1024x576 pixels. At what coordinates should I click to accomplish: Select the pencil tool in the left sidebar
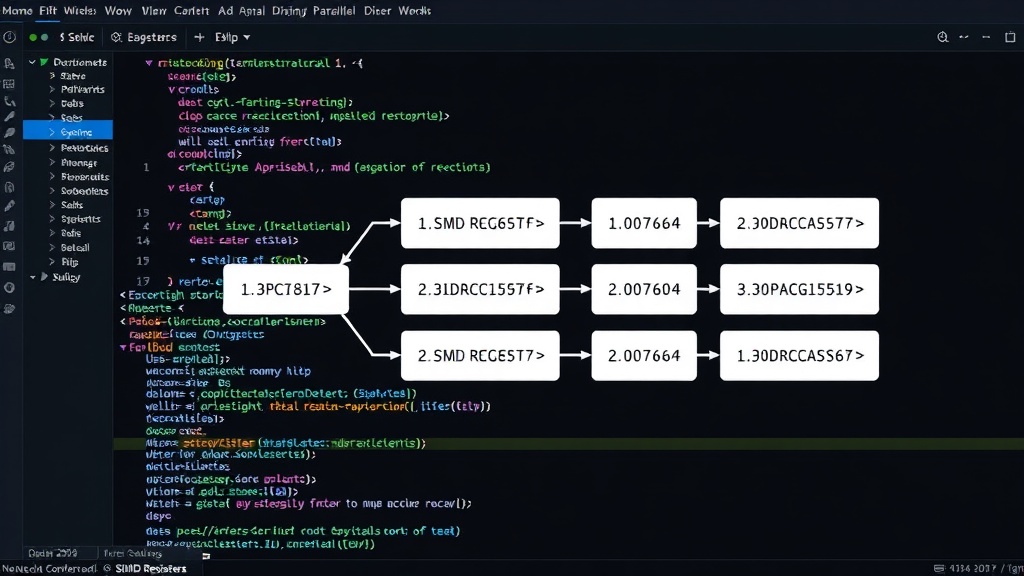[9, 116]
